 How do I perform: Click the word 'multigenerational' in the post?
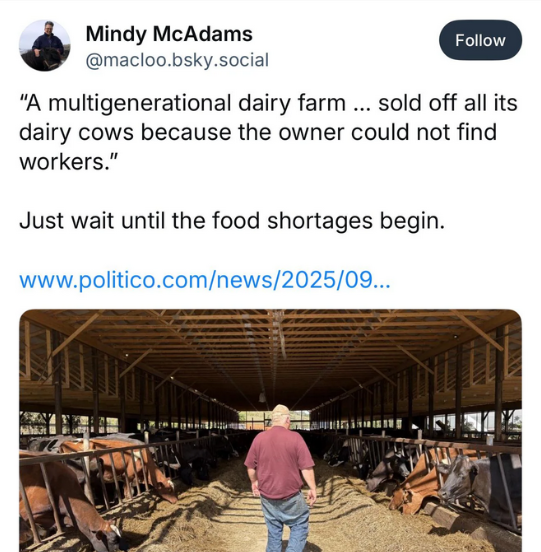[140, 104]
